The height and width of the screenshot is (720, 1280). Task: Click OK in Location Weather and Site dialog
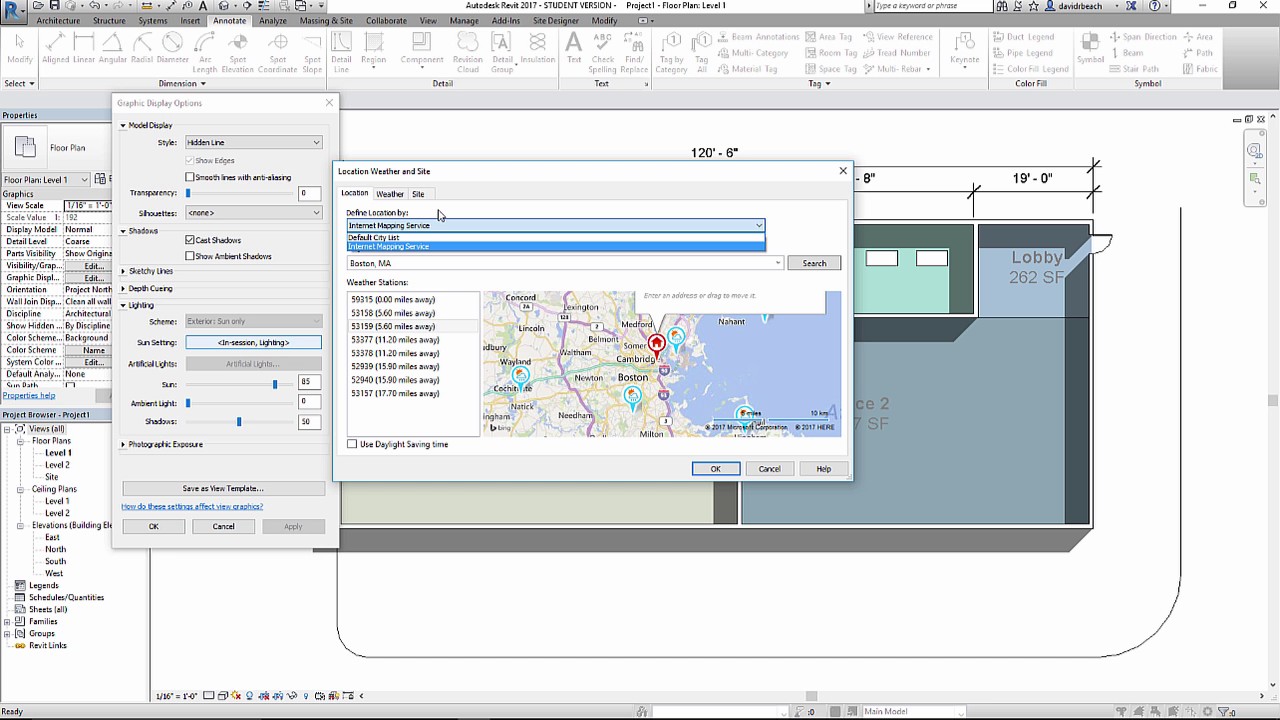[x=716, y=468]
